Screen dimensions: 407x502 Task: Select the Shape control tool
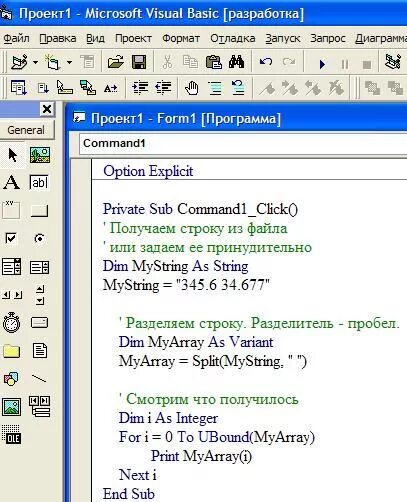pyautogui.click(x=11, y=379)
